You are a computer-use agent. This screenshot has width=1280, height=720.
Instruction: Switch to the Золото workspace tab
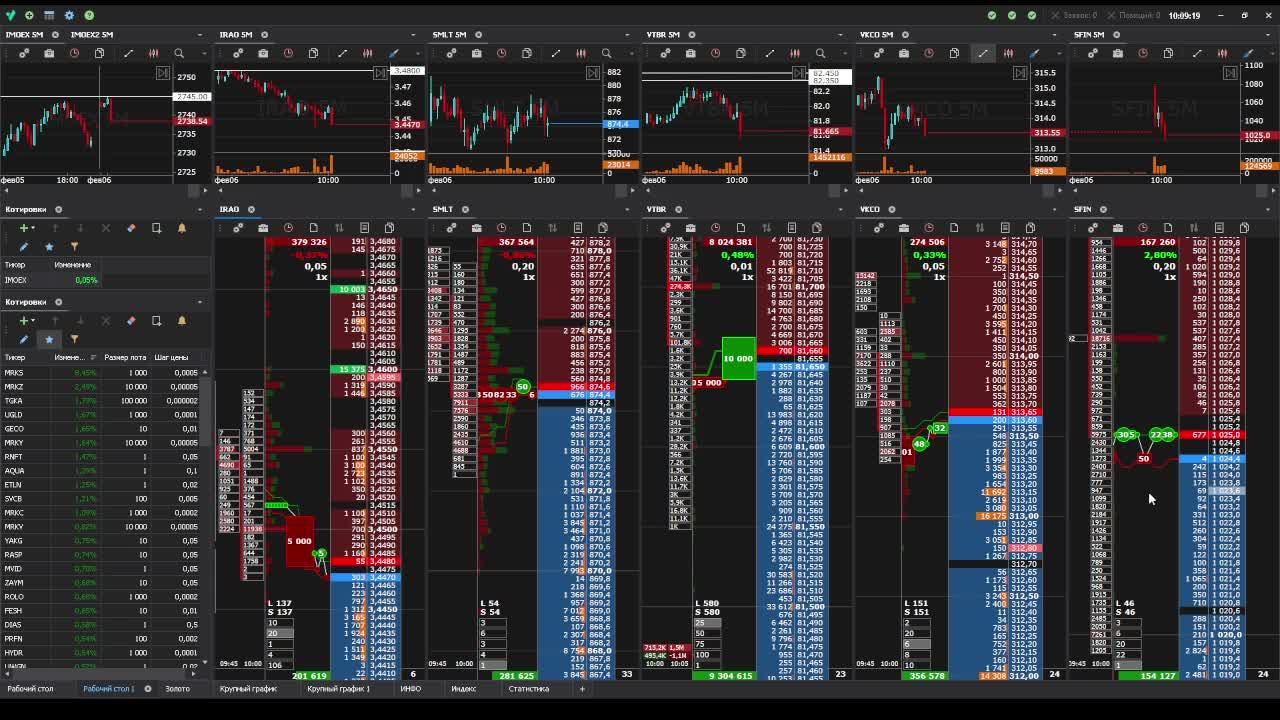[177, 689]
